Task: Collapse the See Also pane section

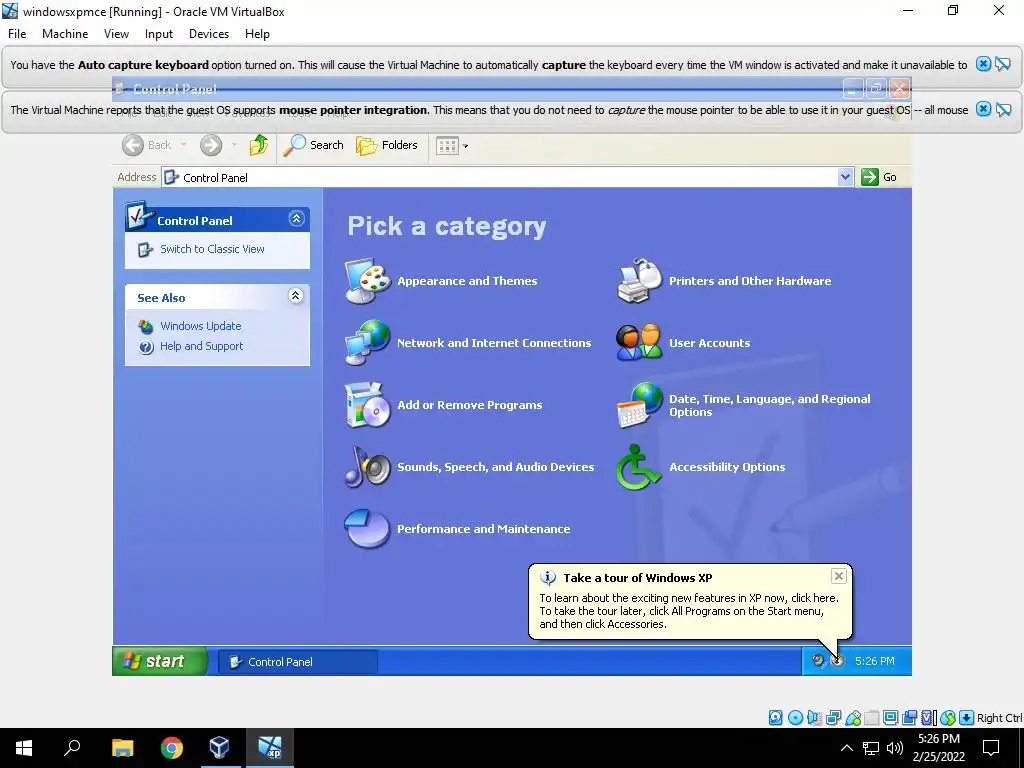Action: point(296,296)
